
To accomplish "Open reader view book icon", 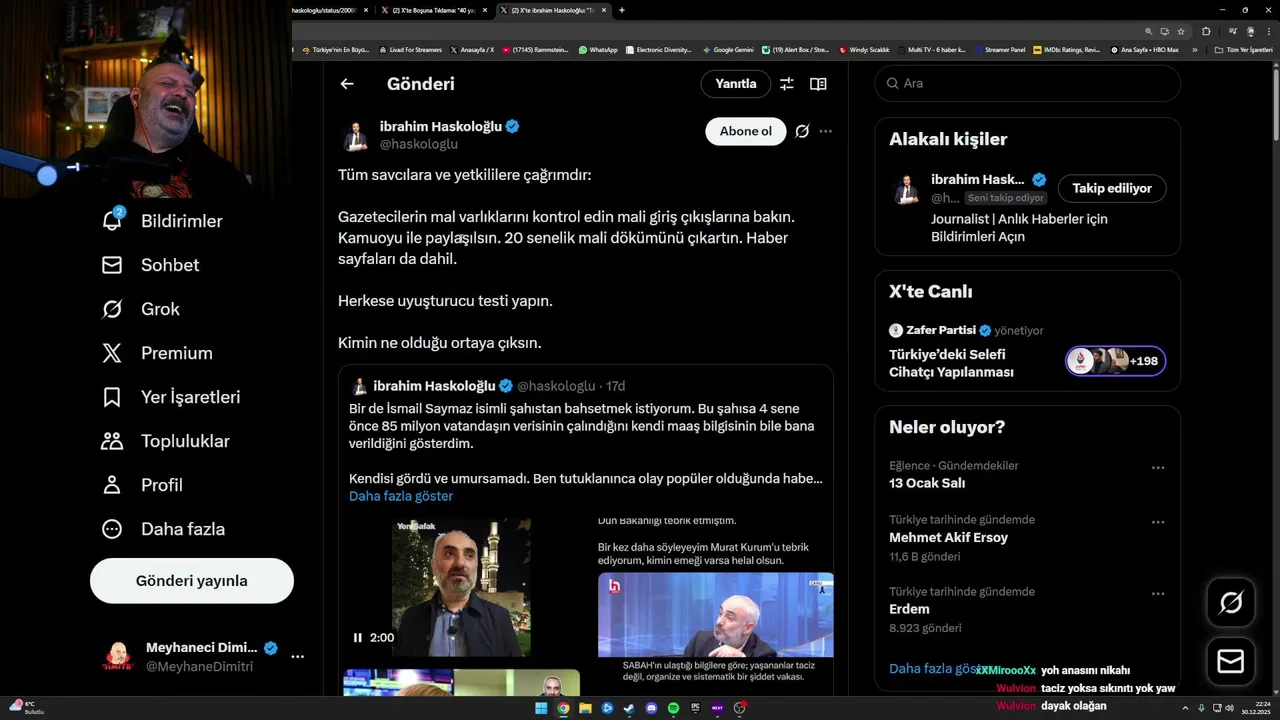I will tap(818, 84).
